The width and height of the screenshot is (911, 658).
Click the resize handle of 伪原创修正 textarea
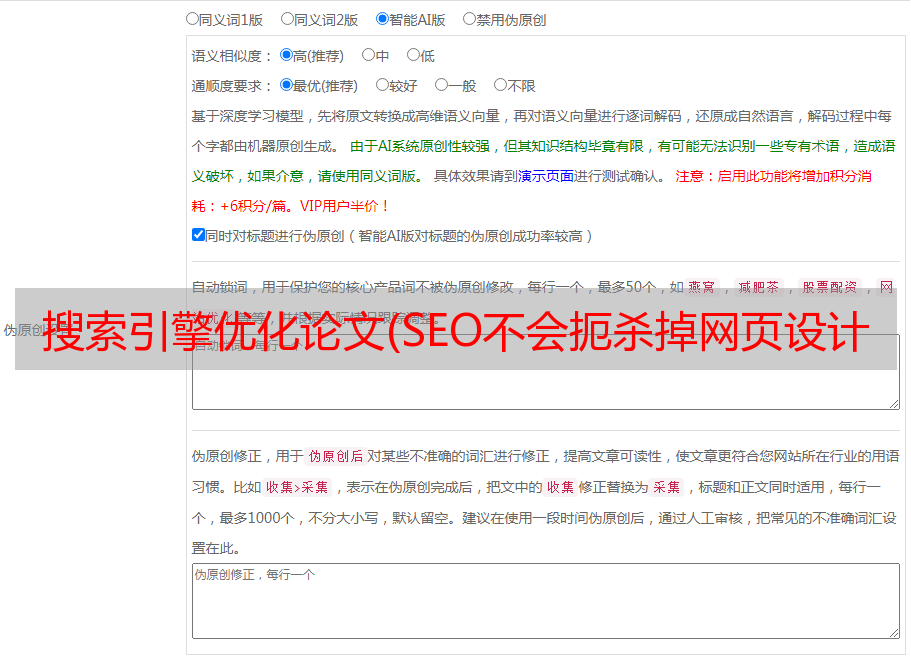(894, 634)
